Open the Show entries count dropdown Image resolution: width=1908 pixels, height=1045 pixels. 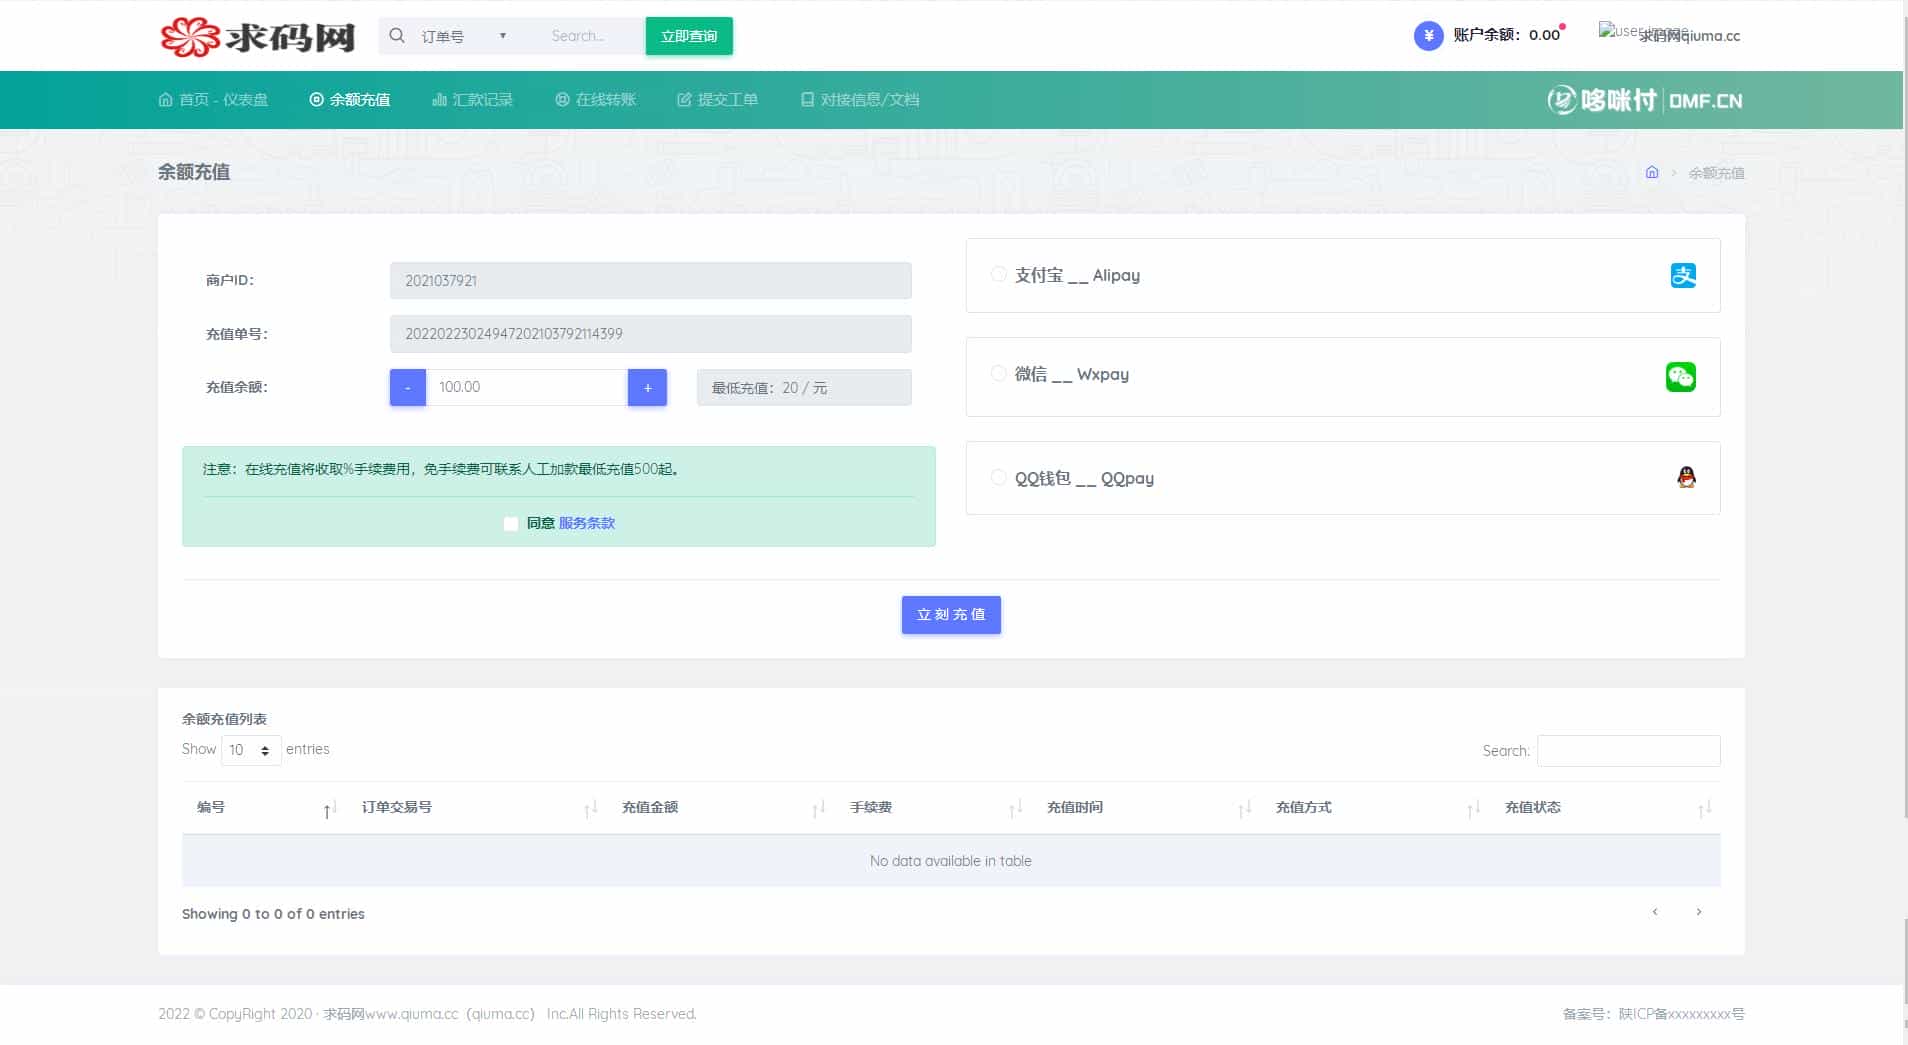click(x=251, y=750)
